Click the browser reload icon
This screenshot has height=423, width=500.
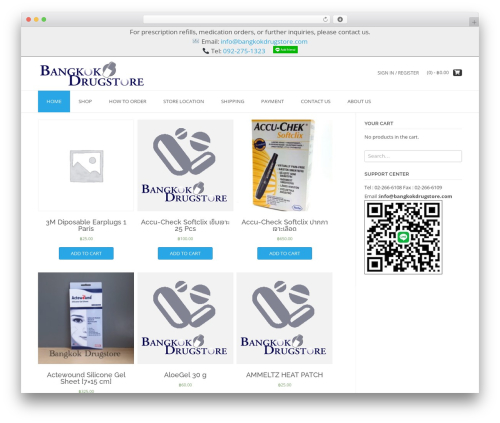[325, 19]
